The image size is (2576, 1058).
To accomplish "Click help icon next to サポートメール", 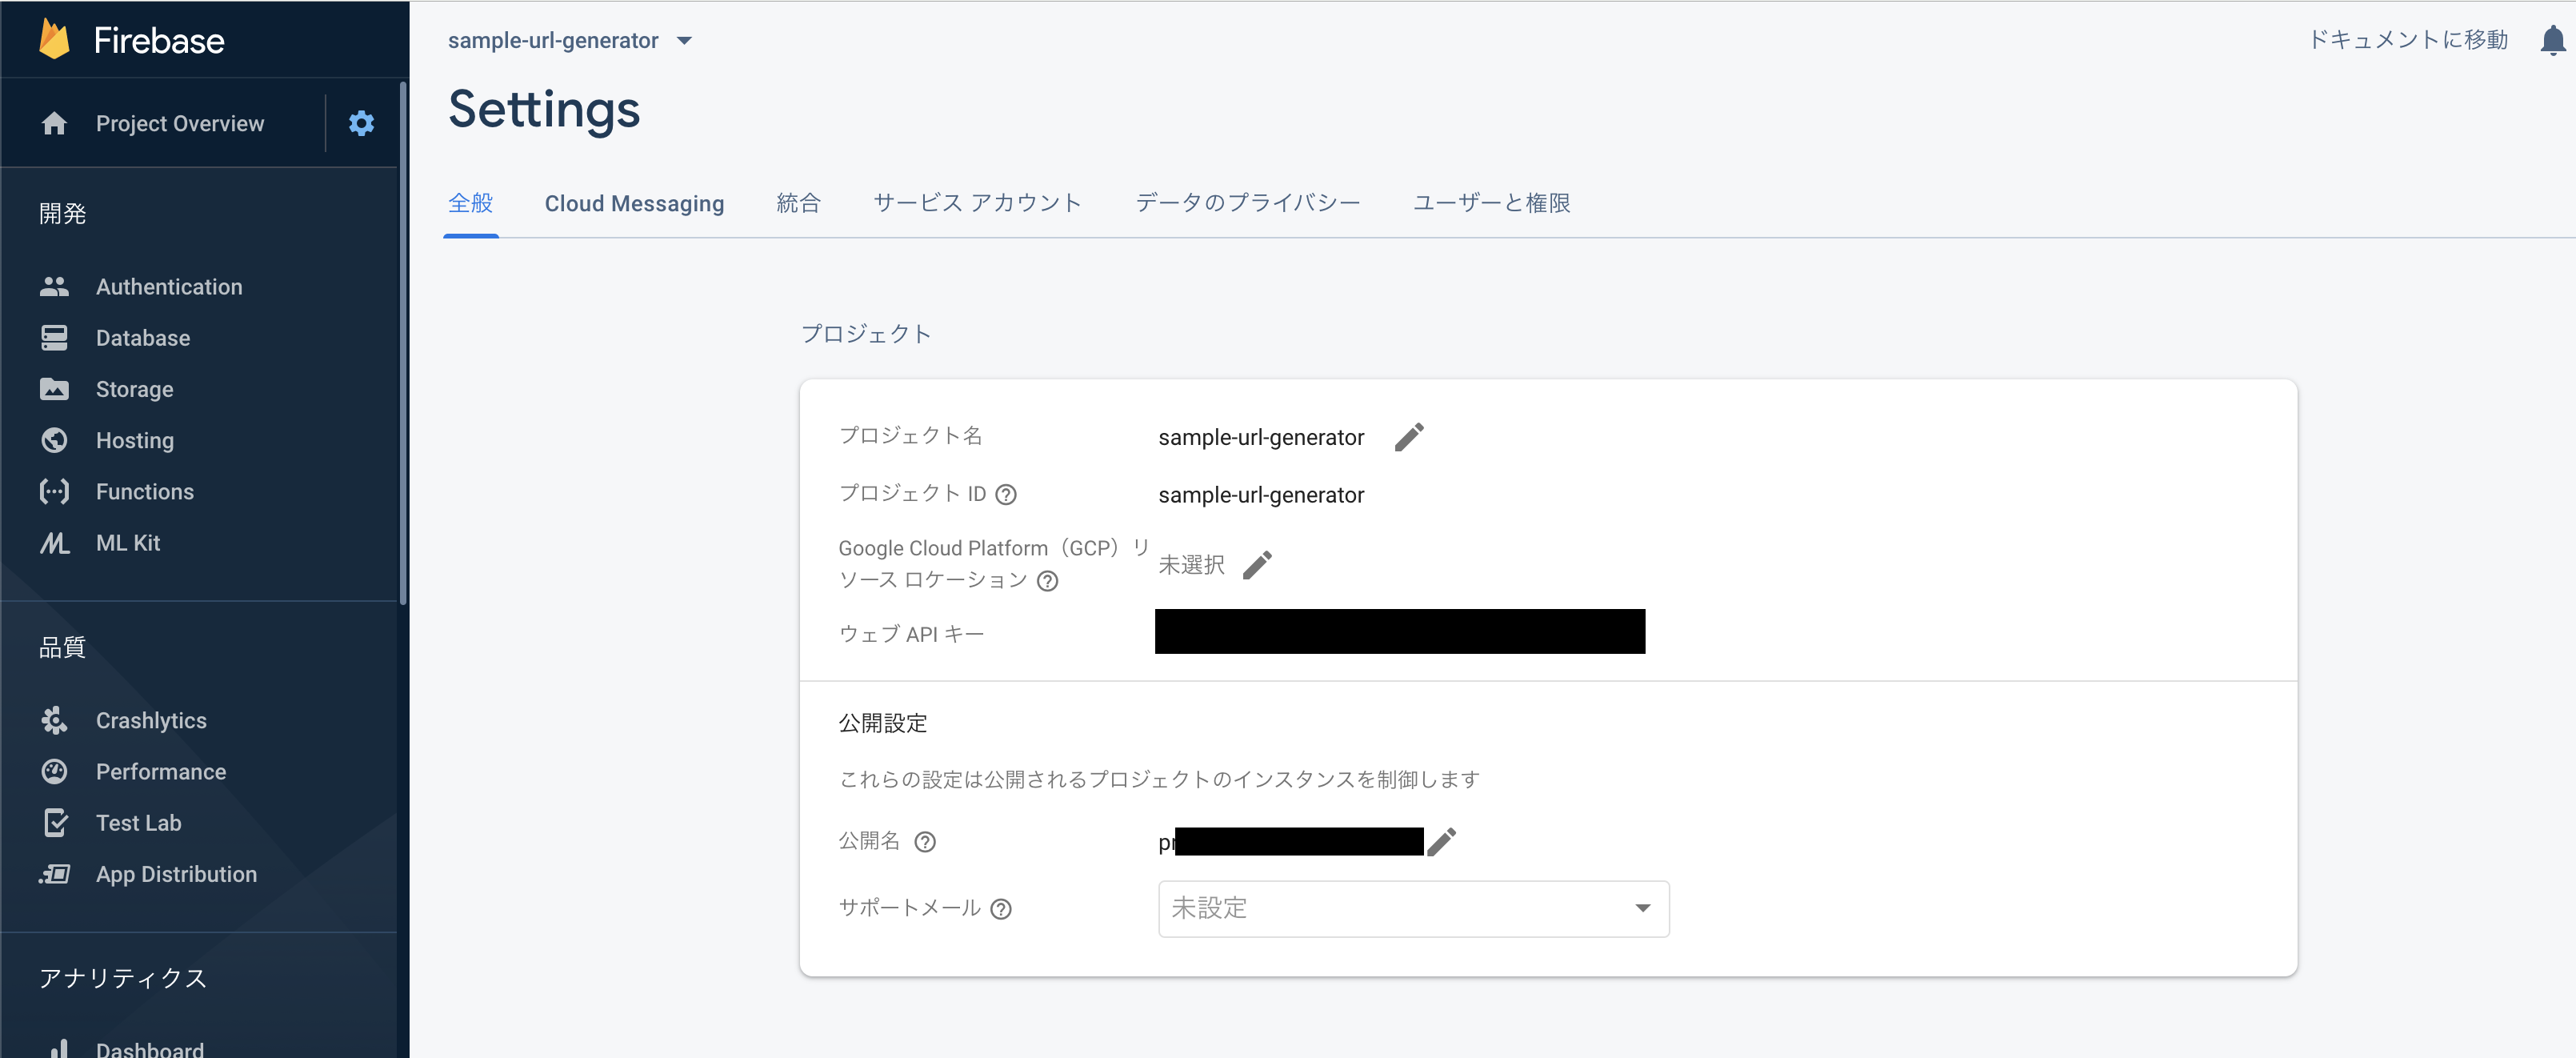I will [x=1000, y=909].
